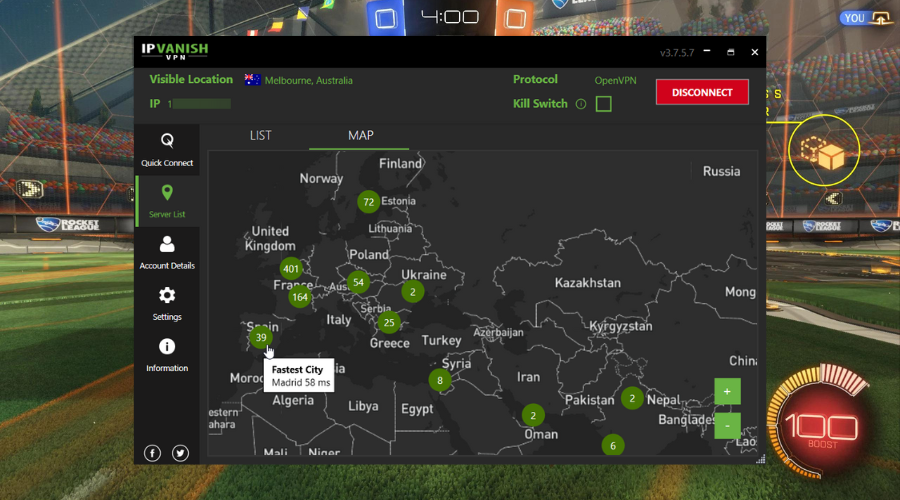Visit the IPVanish Facebook page

(153, 453)
